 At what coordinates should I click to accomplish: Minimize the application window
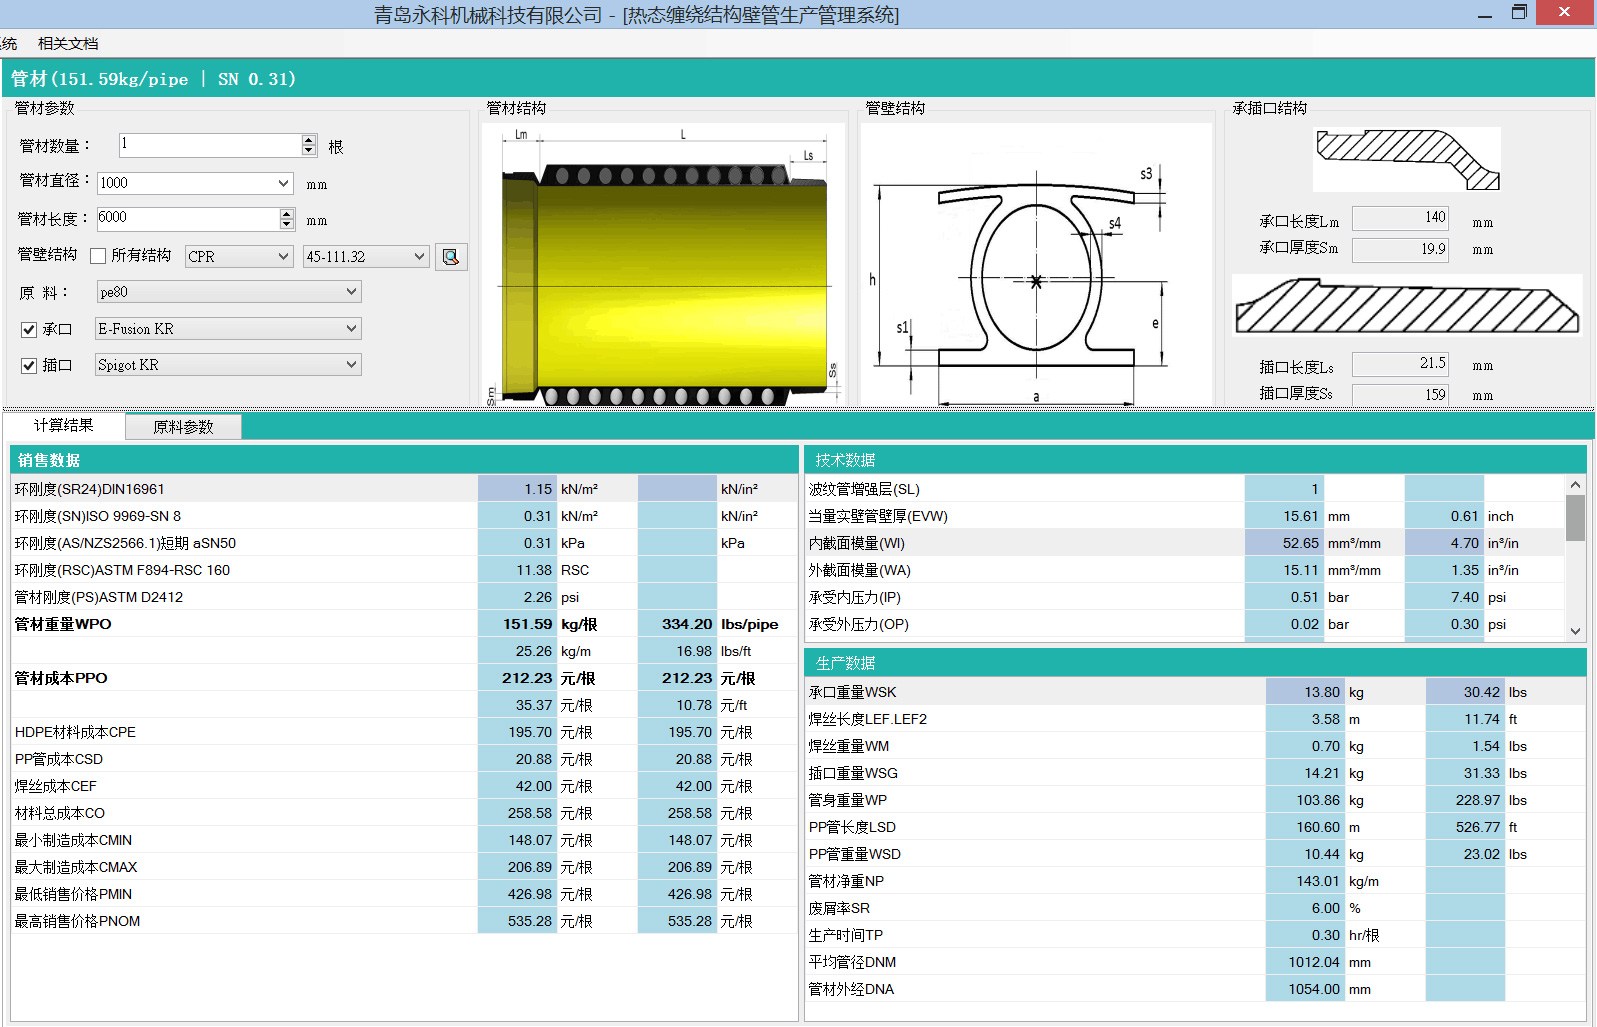1485,14
